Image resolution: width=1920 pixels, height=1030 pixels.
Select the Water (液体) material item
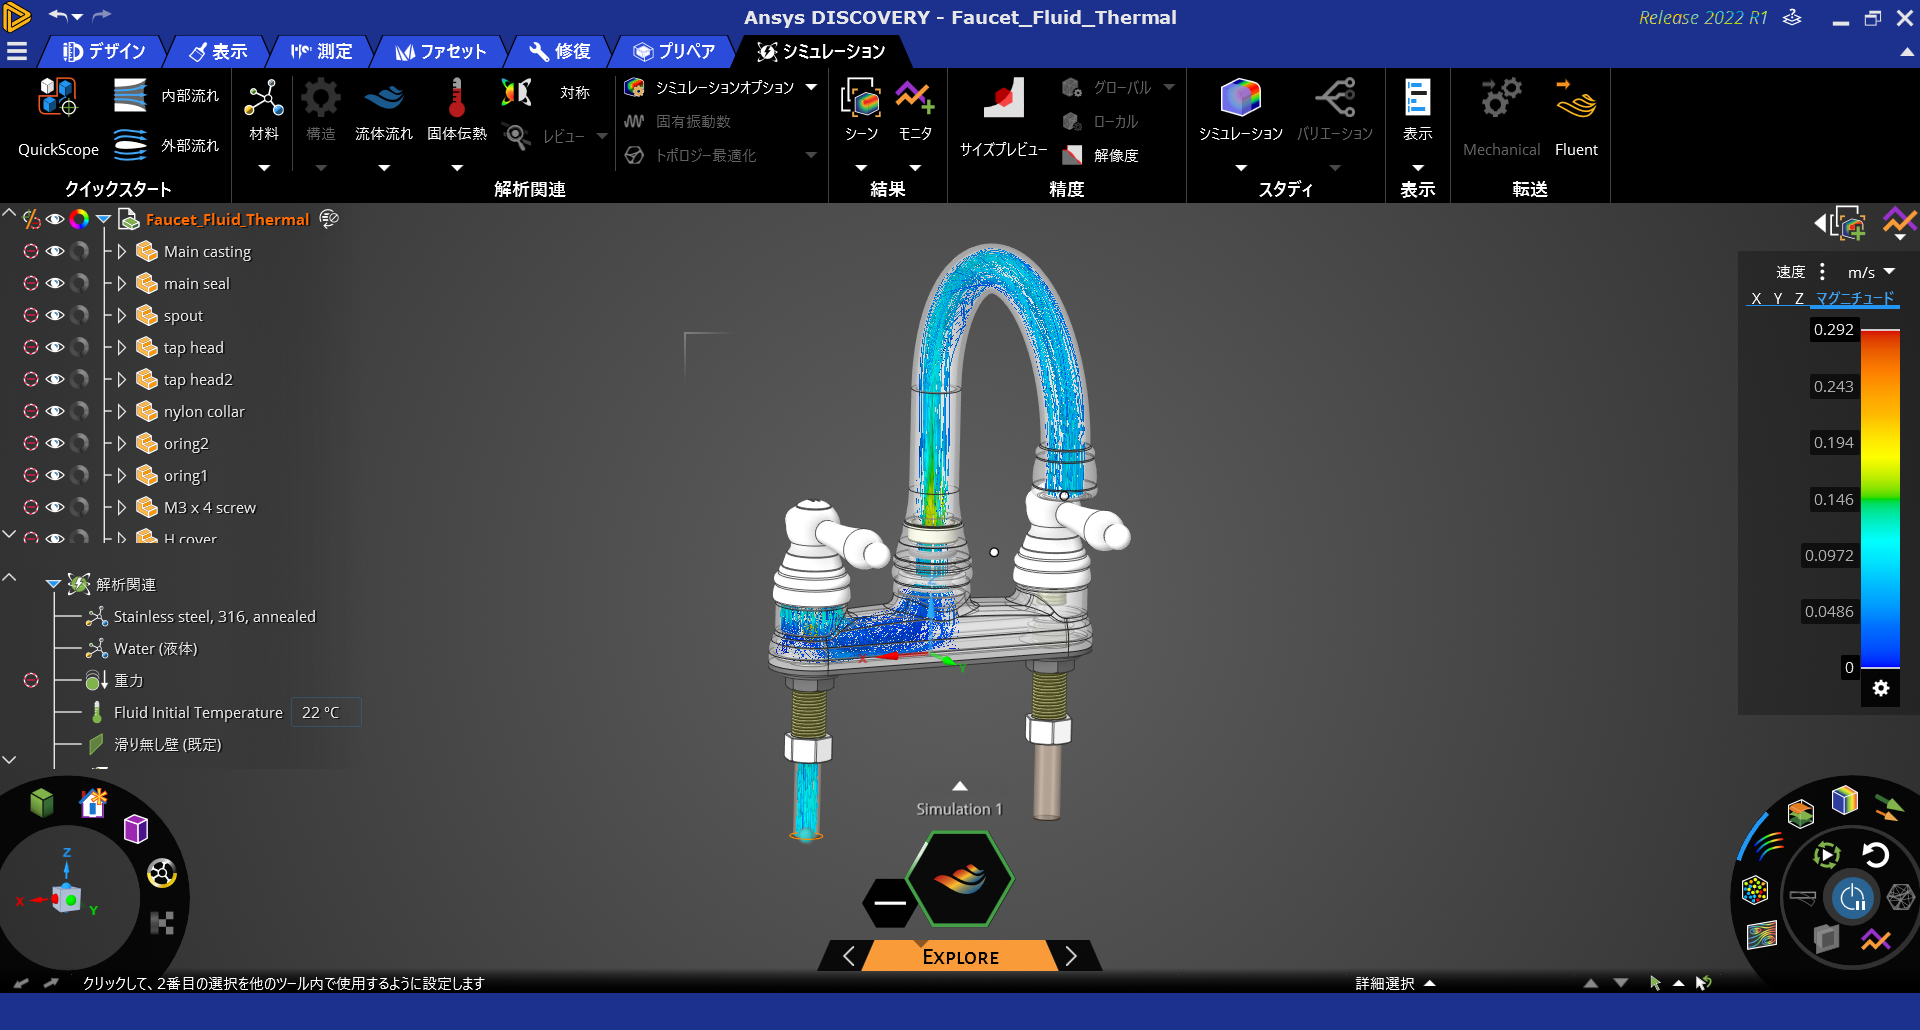pyautogui.click(x=155, y=649)
